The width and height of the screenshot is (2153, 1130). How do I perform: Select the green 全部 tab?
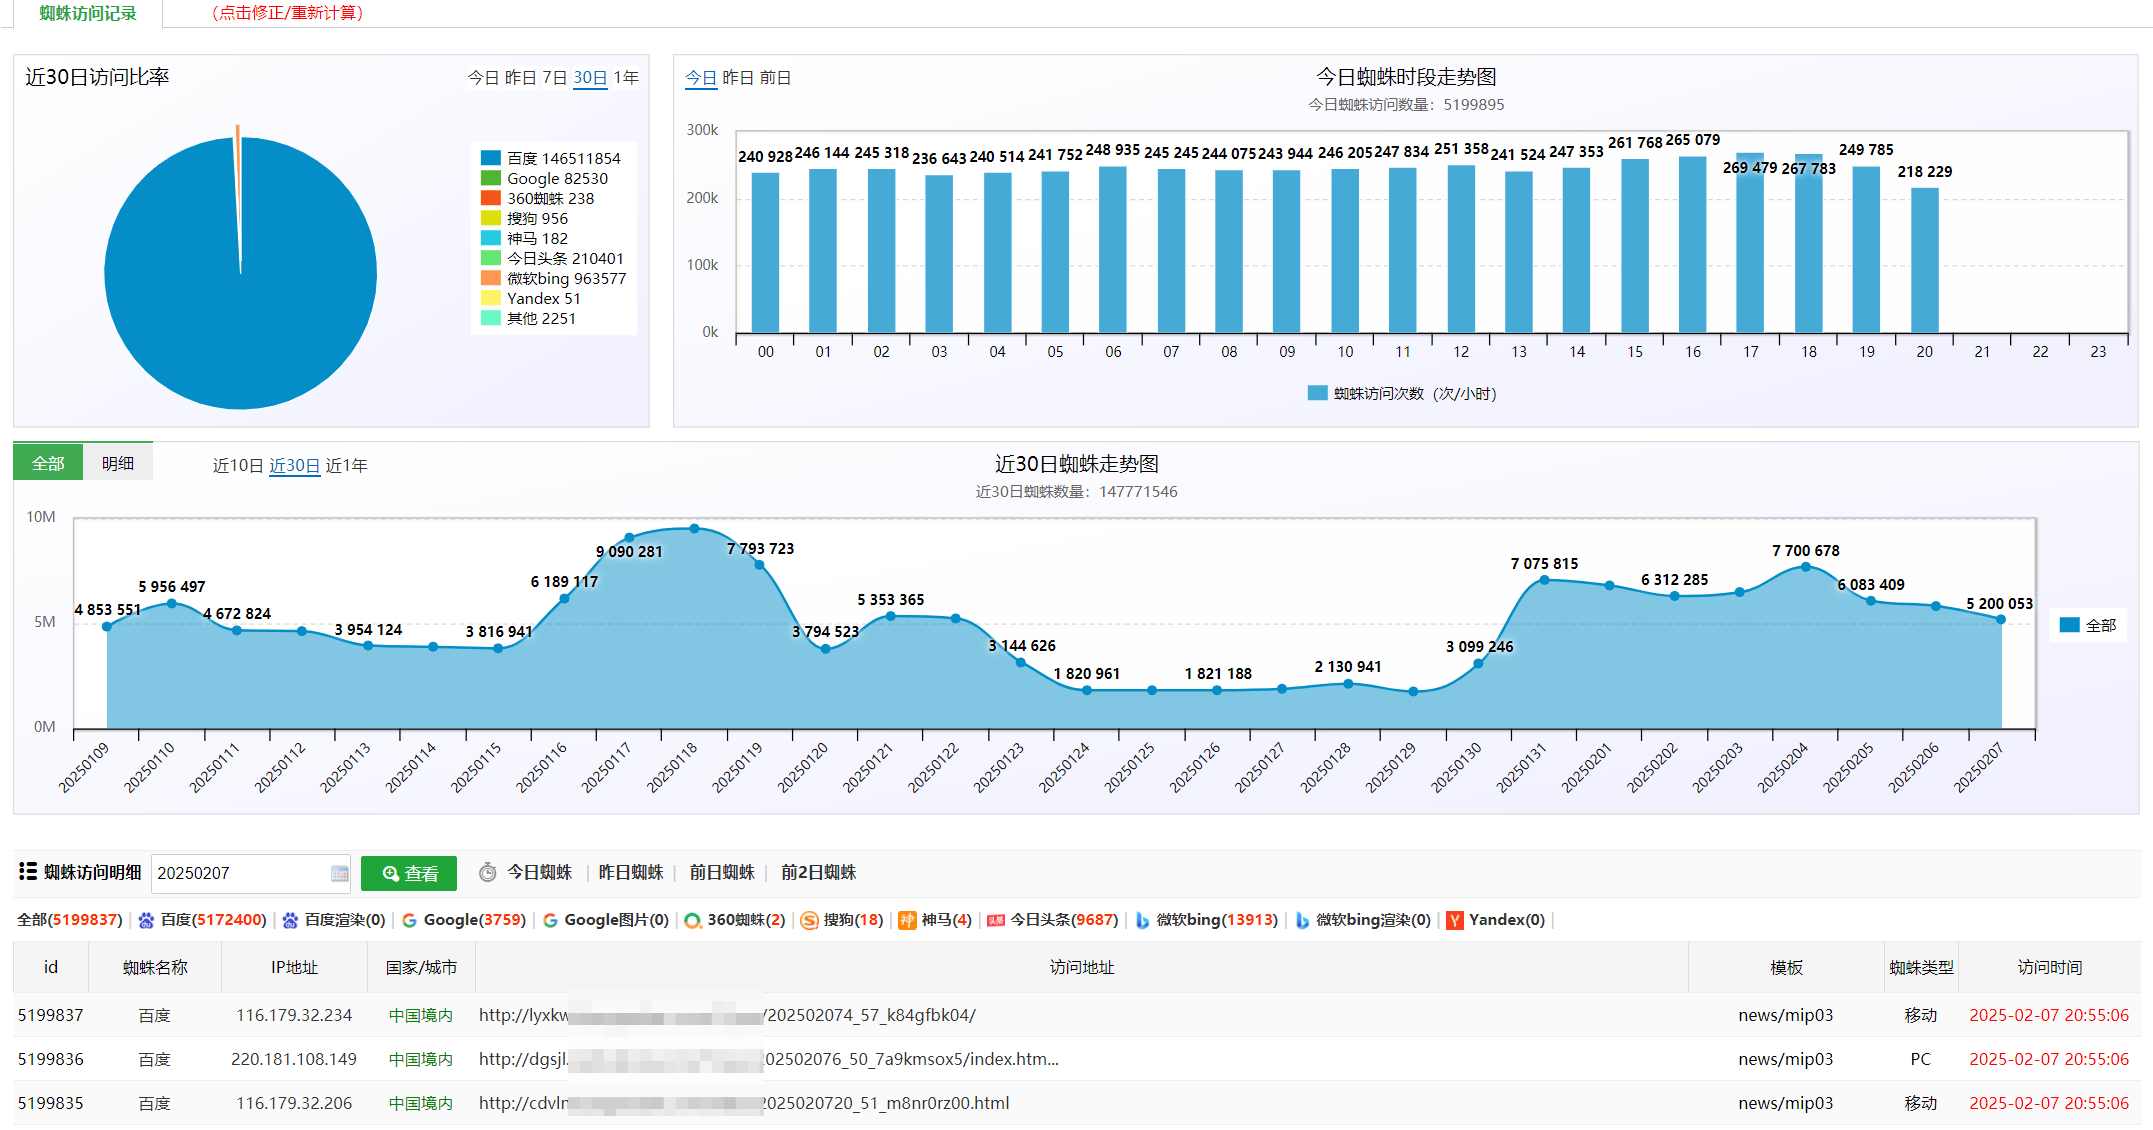[x=48, y=462]
